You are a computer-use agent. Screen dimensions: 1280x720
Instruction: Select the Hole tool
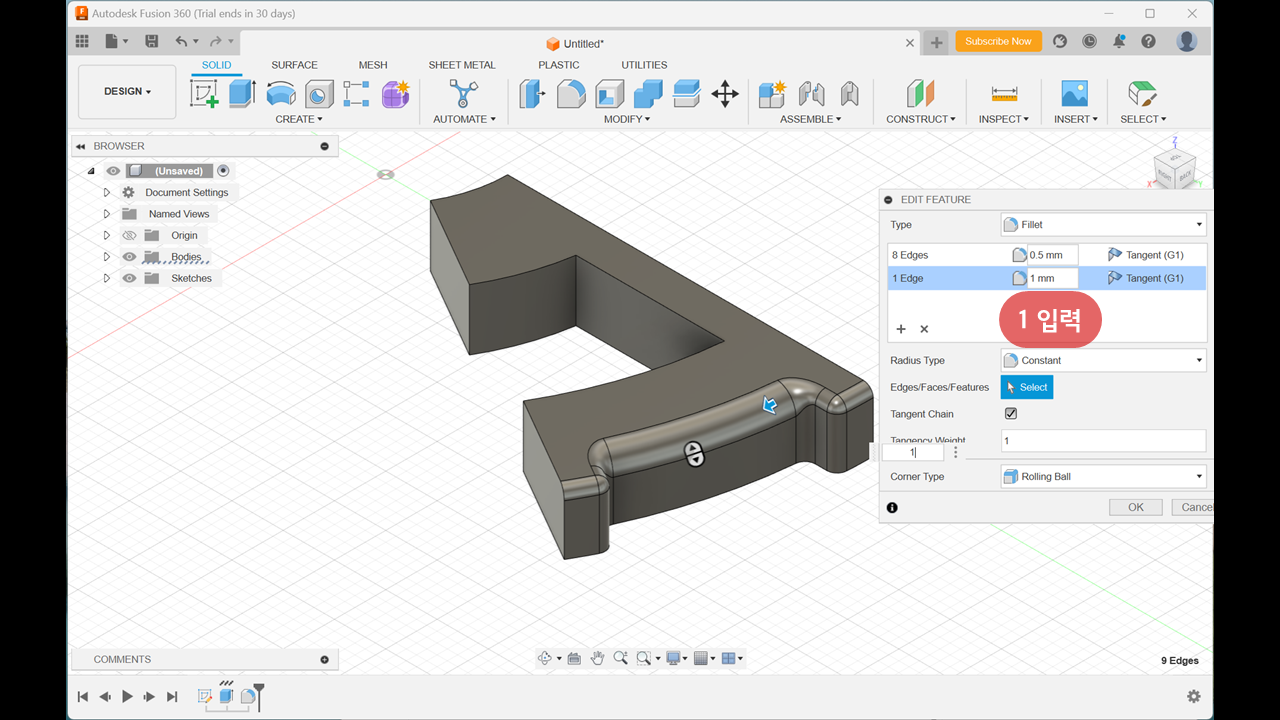pos(319,94)
